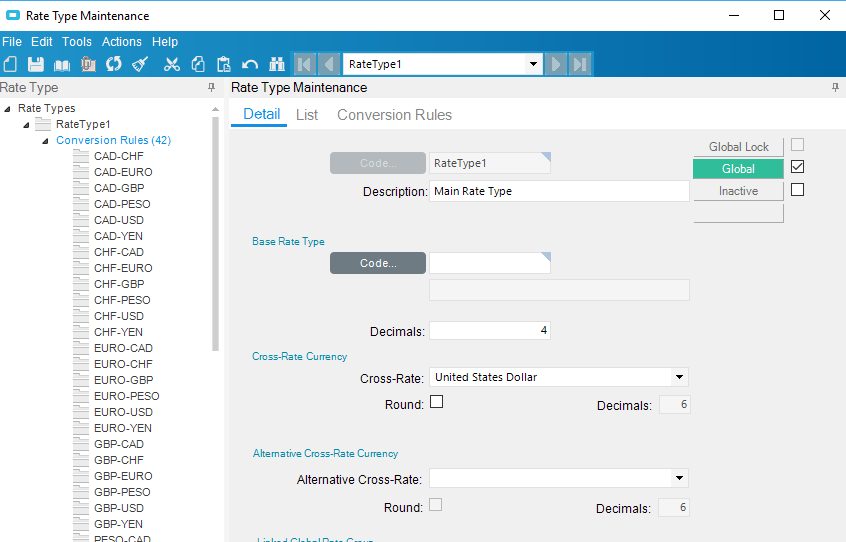Go to the next record
846x542 pixels.
556,64
